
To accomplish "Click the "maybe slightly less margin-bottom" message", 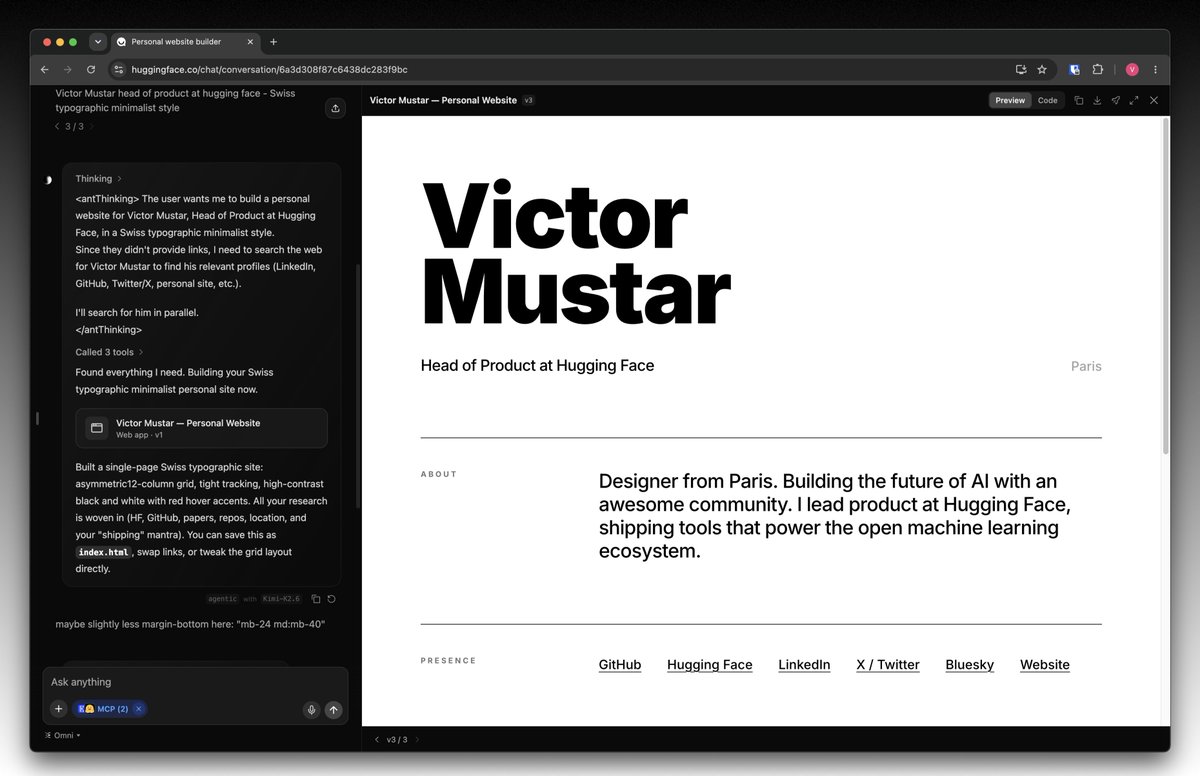I will click(x=190, y=624).
